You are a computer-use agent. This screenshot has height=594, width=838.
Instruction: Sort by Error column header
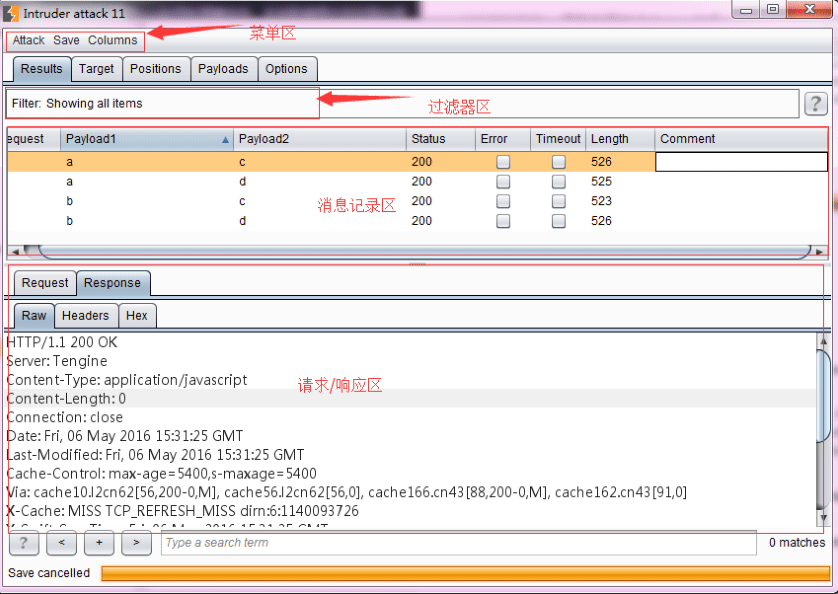coord(503,139)
